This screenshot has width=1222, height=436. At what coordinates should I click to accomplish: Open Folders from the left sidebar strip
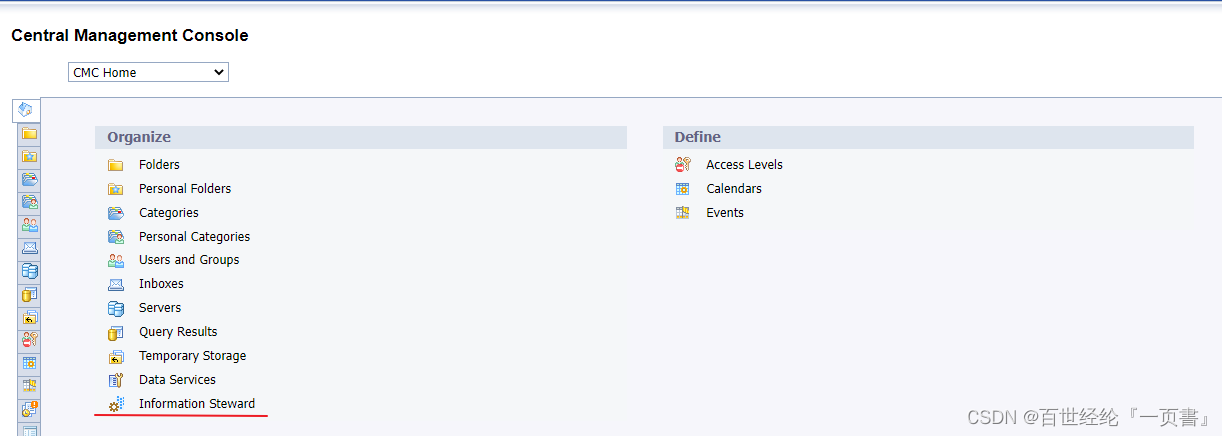30,133
